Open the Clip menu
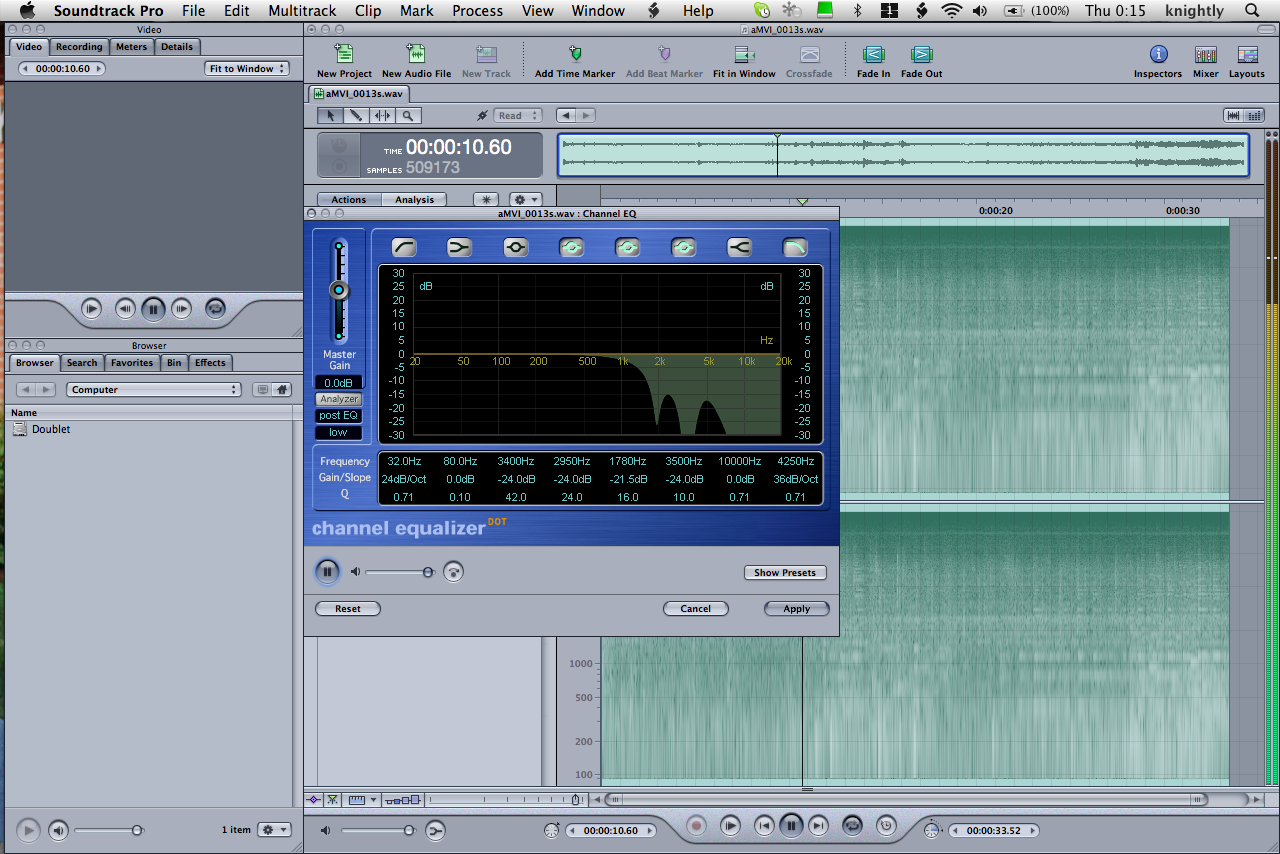 pyautogui.click(x=368, y=11)
